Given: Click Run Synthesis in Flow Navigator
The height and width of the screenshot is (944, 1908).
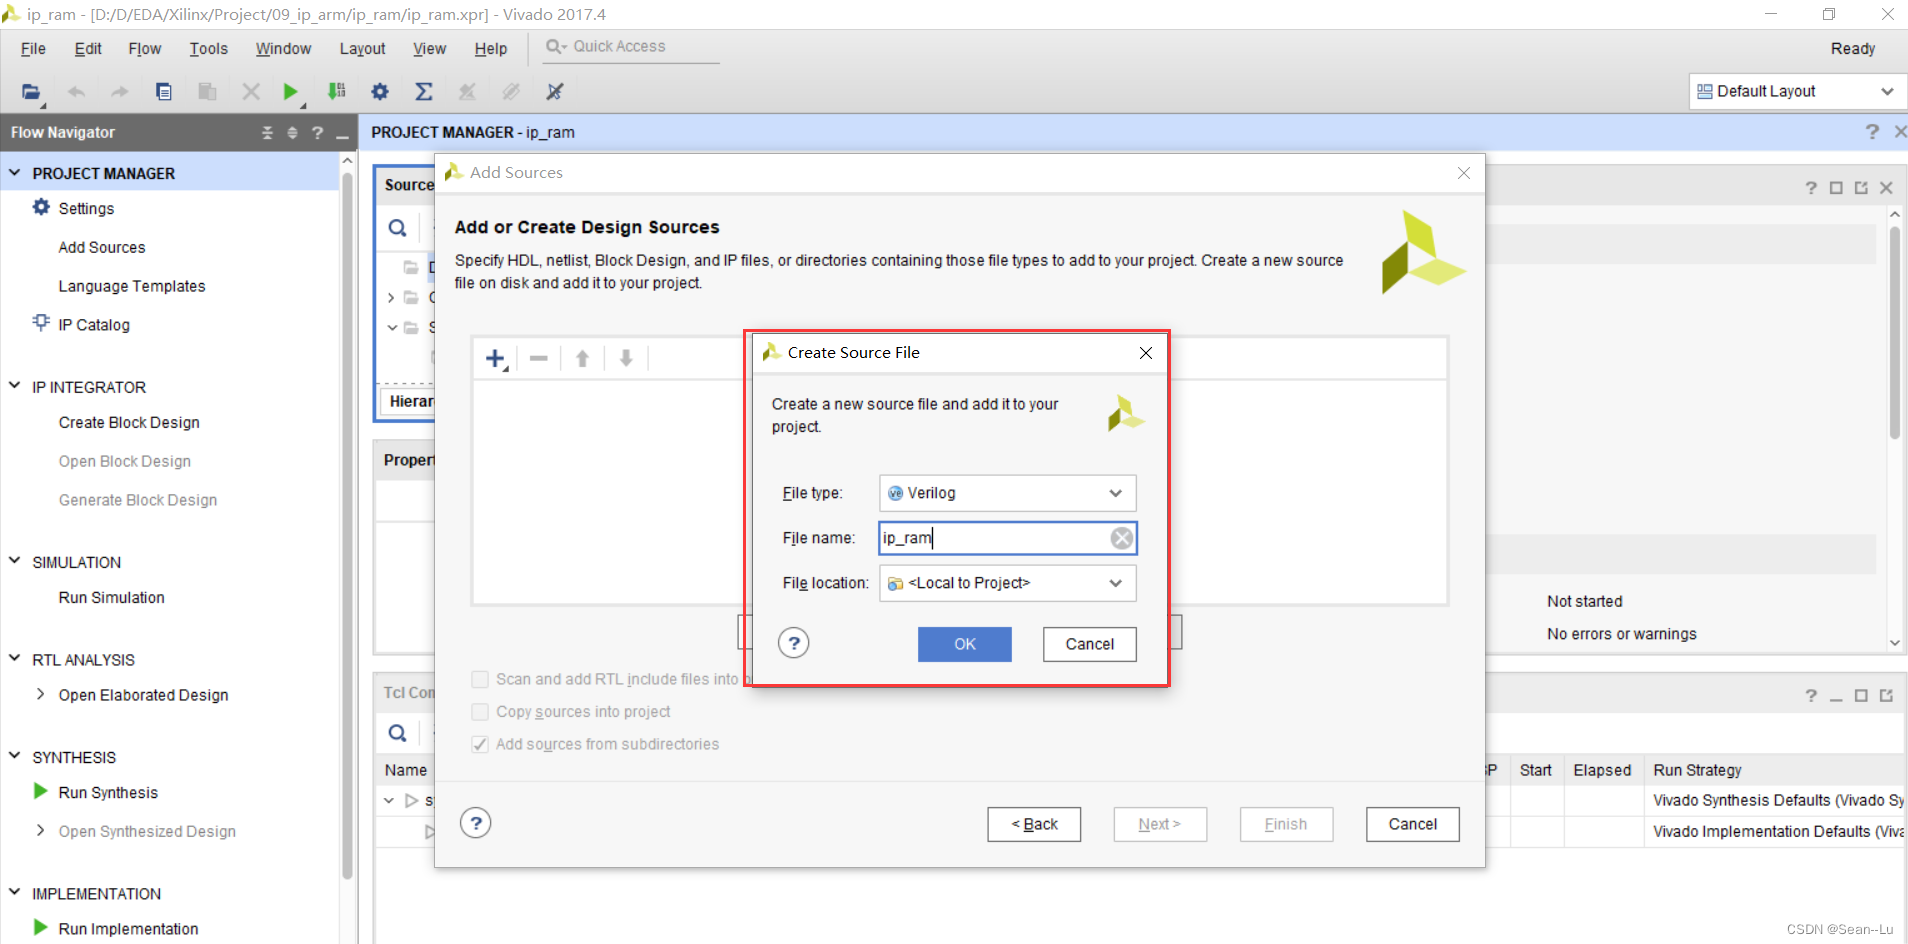Looking at the screenshot, I should 108,792.
